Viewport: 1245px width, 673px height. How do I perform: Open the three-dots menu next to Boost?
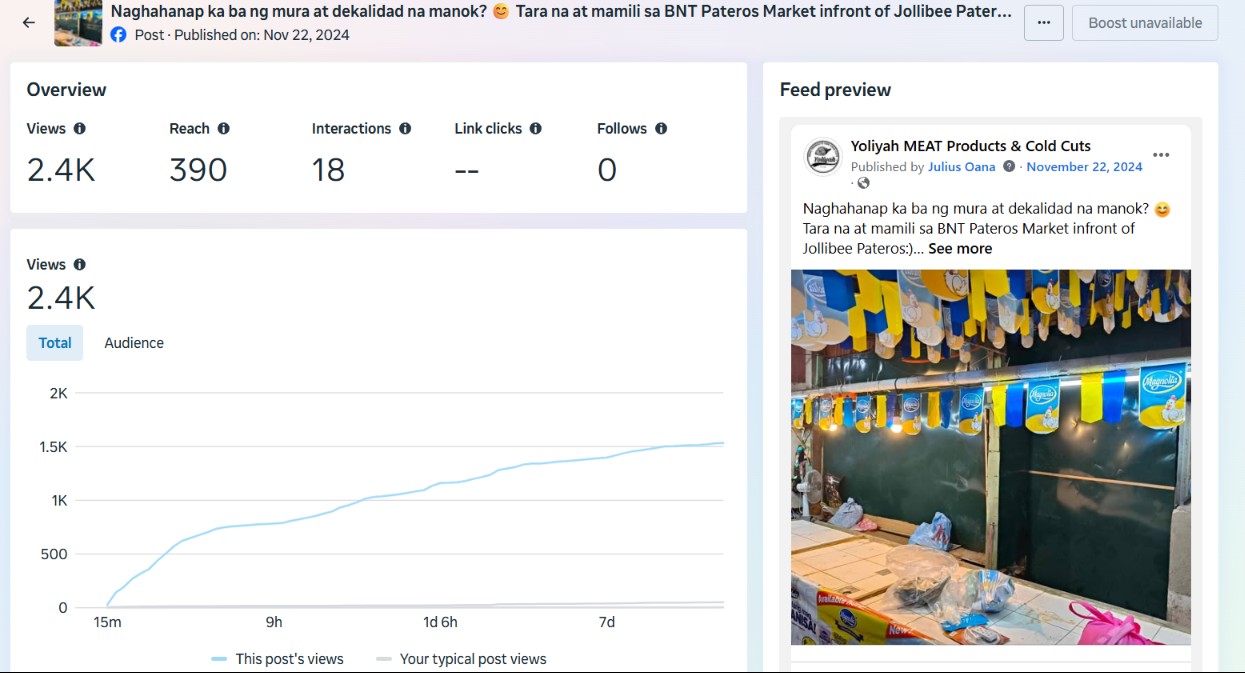[1043, 23]
